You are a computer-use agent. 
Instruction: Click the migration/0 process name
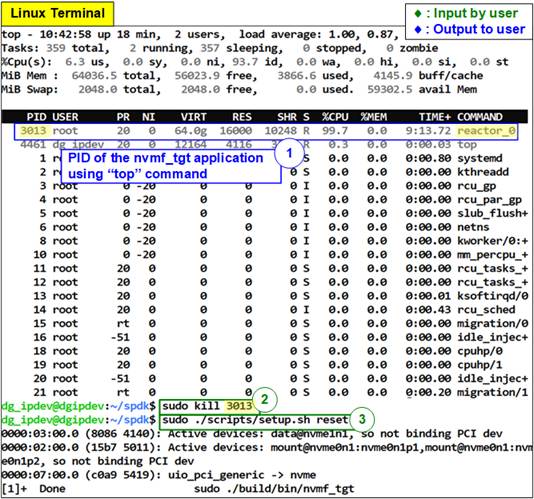[492, 324]
